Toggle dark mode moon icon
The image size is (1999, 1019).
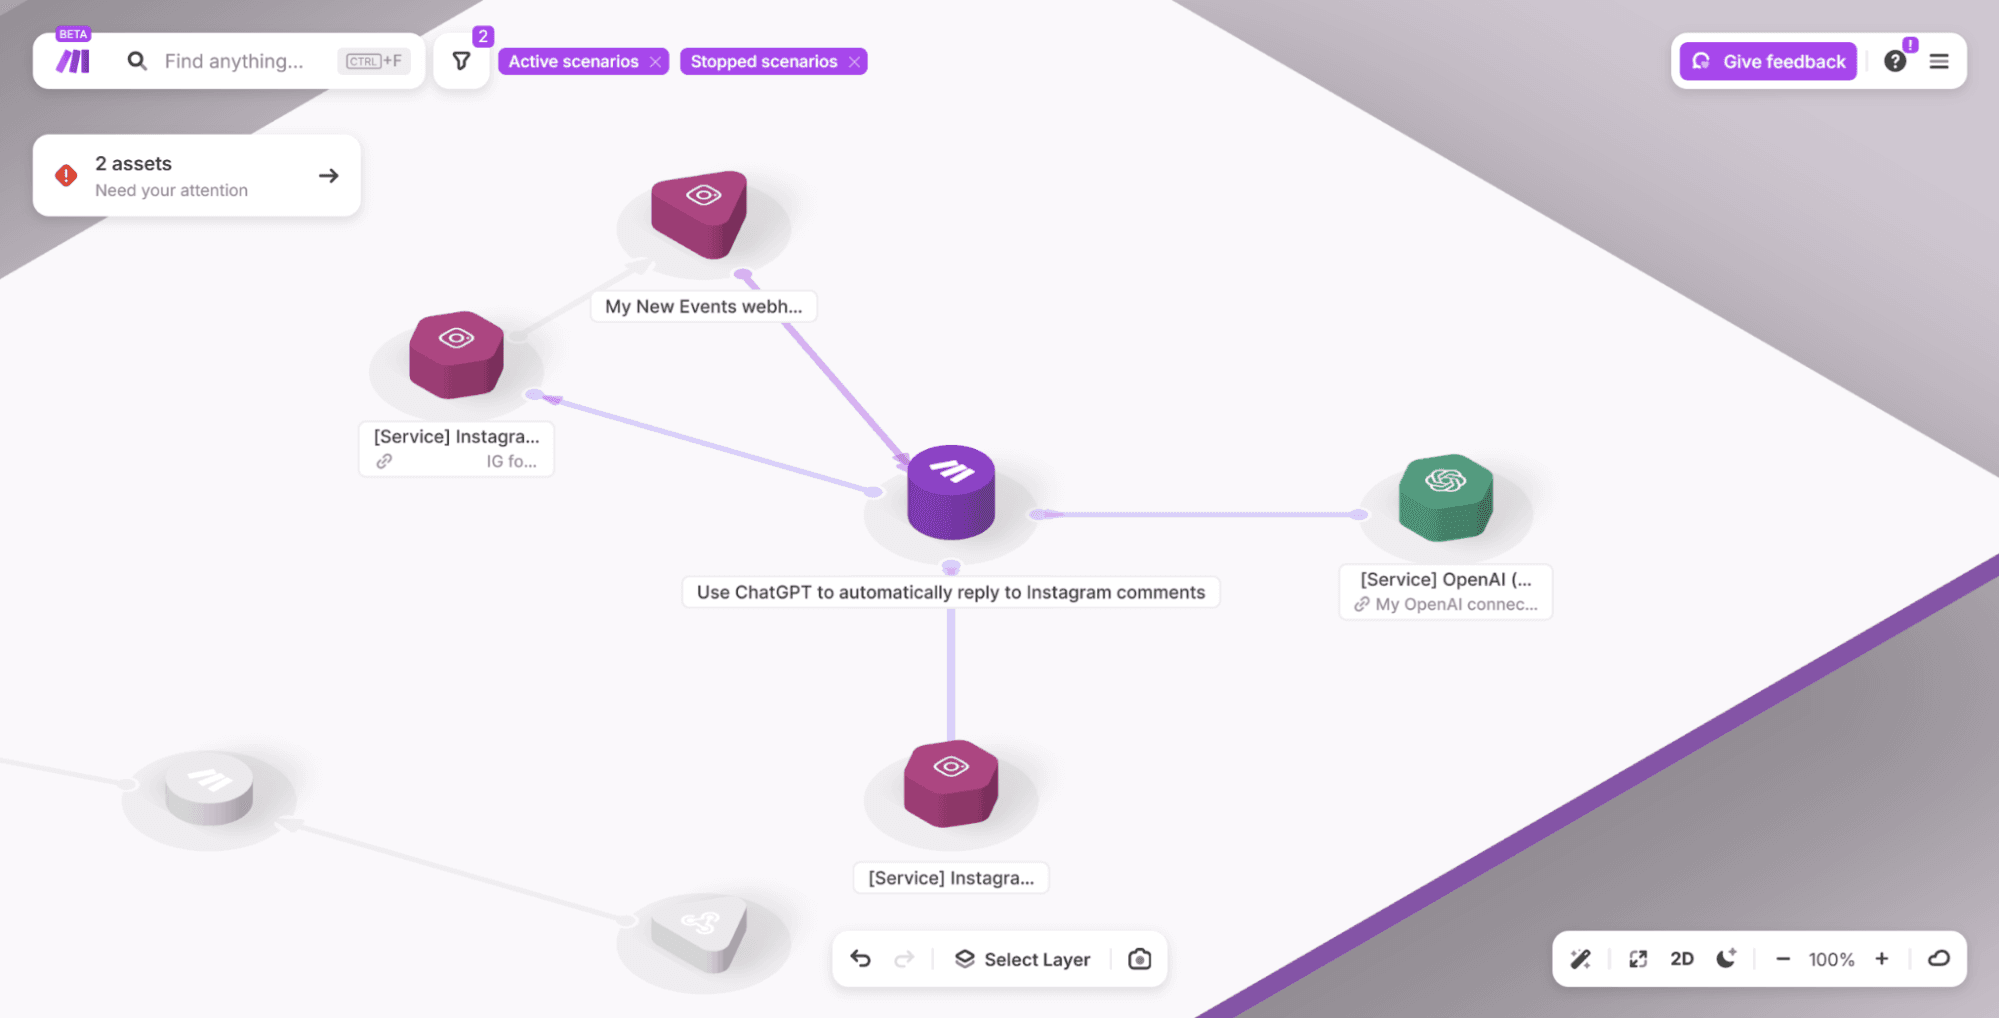1726,959
